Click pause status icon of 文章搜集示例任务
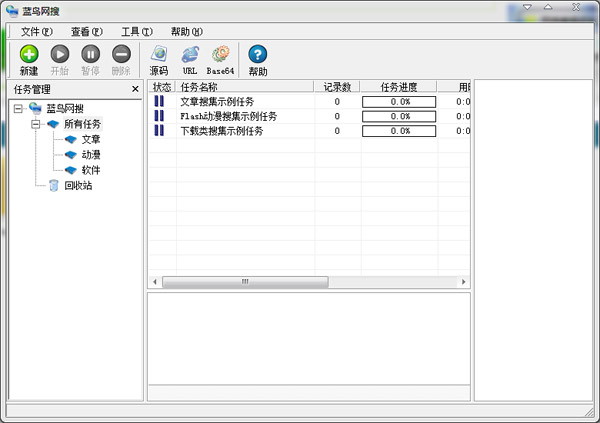Viewport: 600px width, 423px height. pyautogui.click(x=159, y=101)
